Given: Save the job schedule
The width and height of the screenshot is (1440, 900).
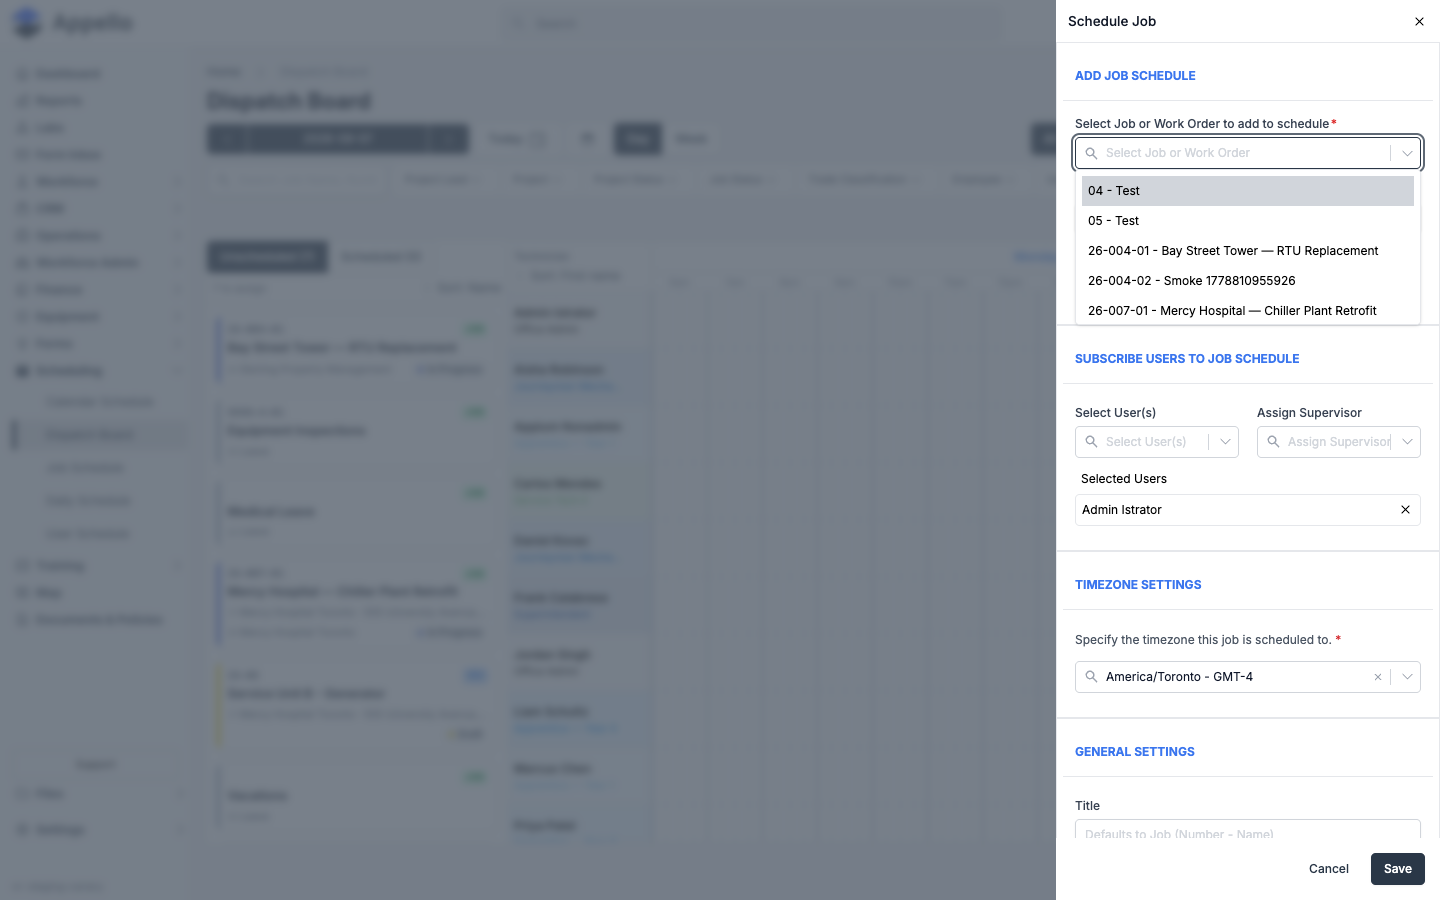Looking at the screenshot, I should tap(1398, 869).
